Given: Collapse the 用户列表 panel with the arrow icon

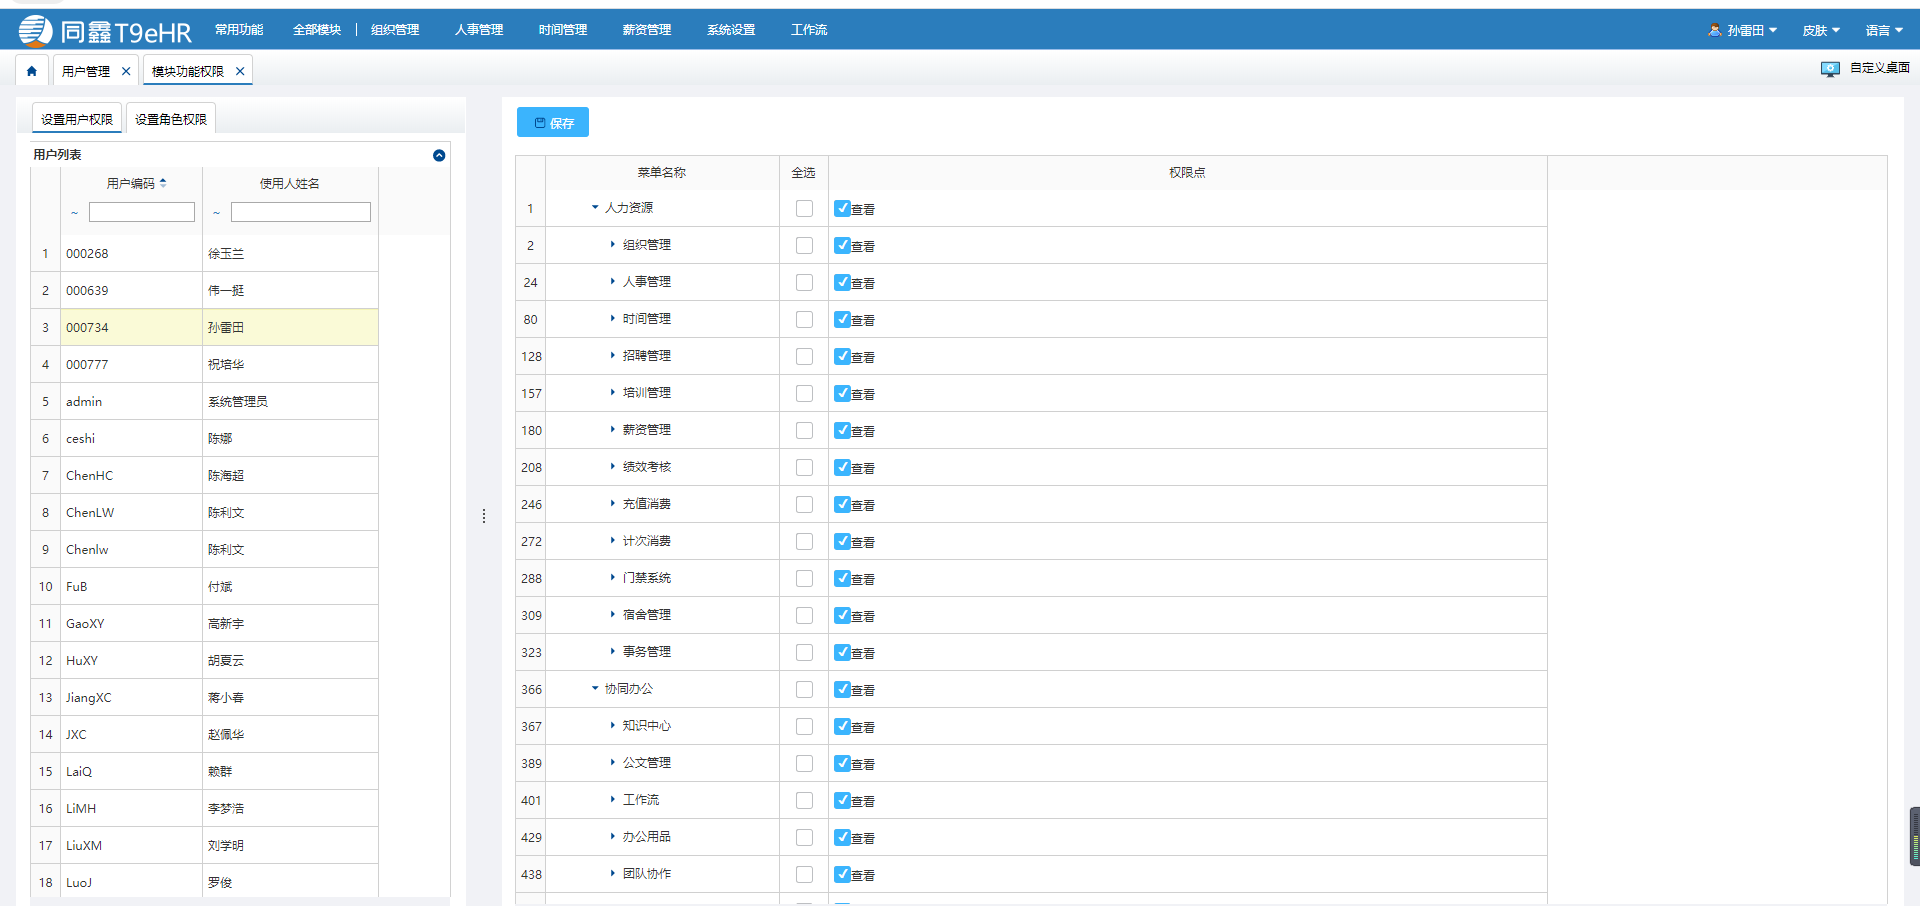Looking at the screenshot, I should coord(439,155).
